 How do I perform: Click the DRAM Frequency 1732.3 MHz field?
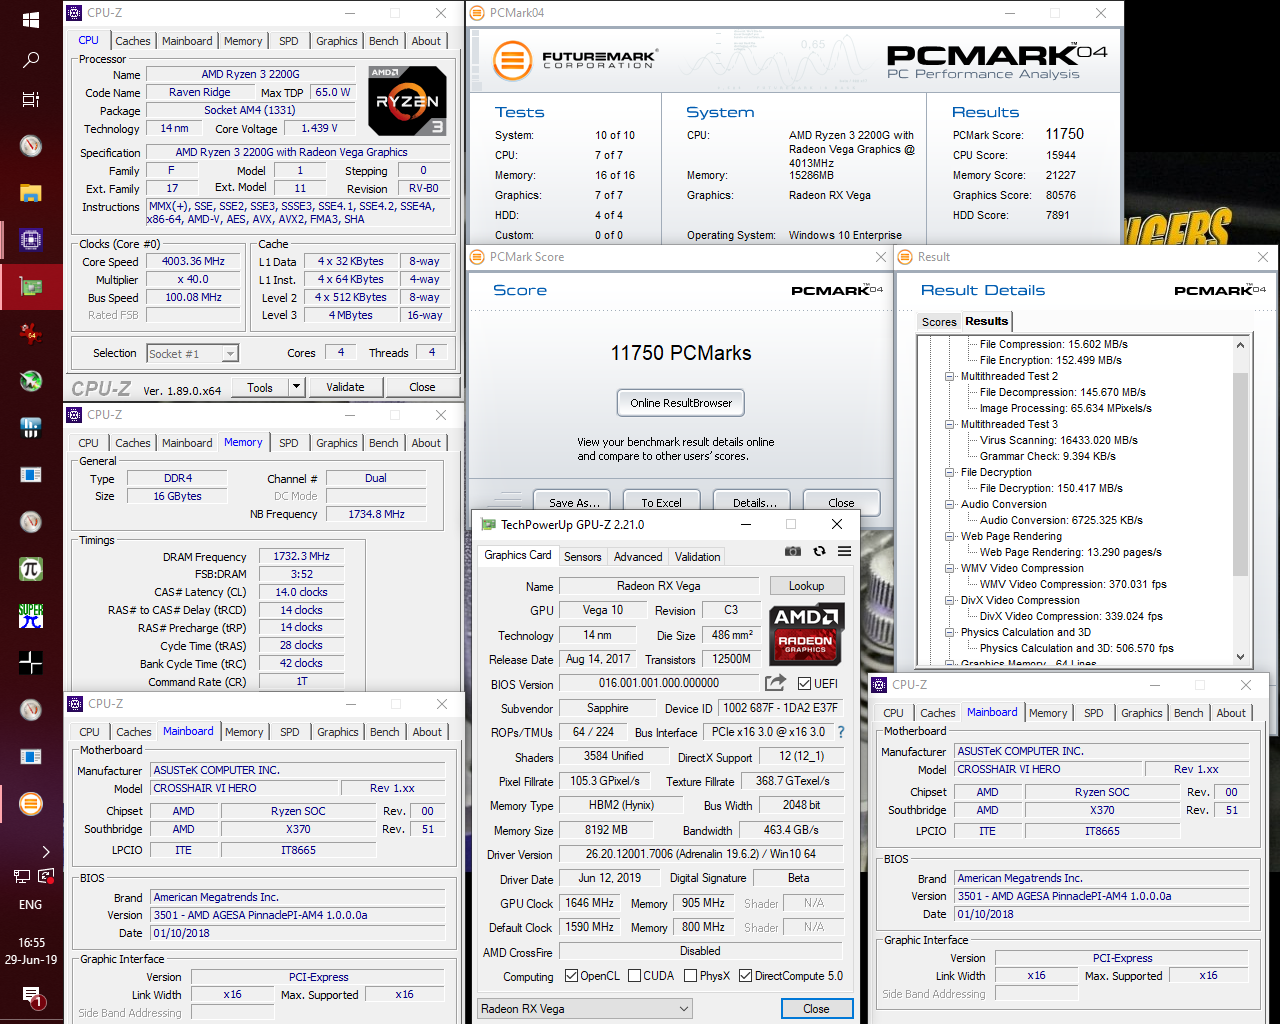point(302,556)
